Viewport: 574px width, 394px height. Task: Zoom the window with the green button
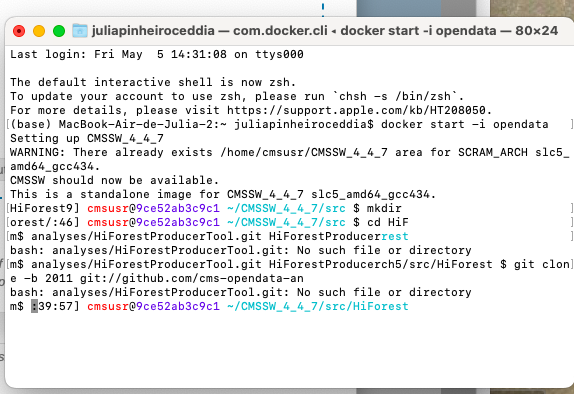tap(59, 31)
